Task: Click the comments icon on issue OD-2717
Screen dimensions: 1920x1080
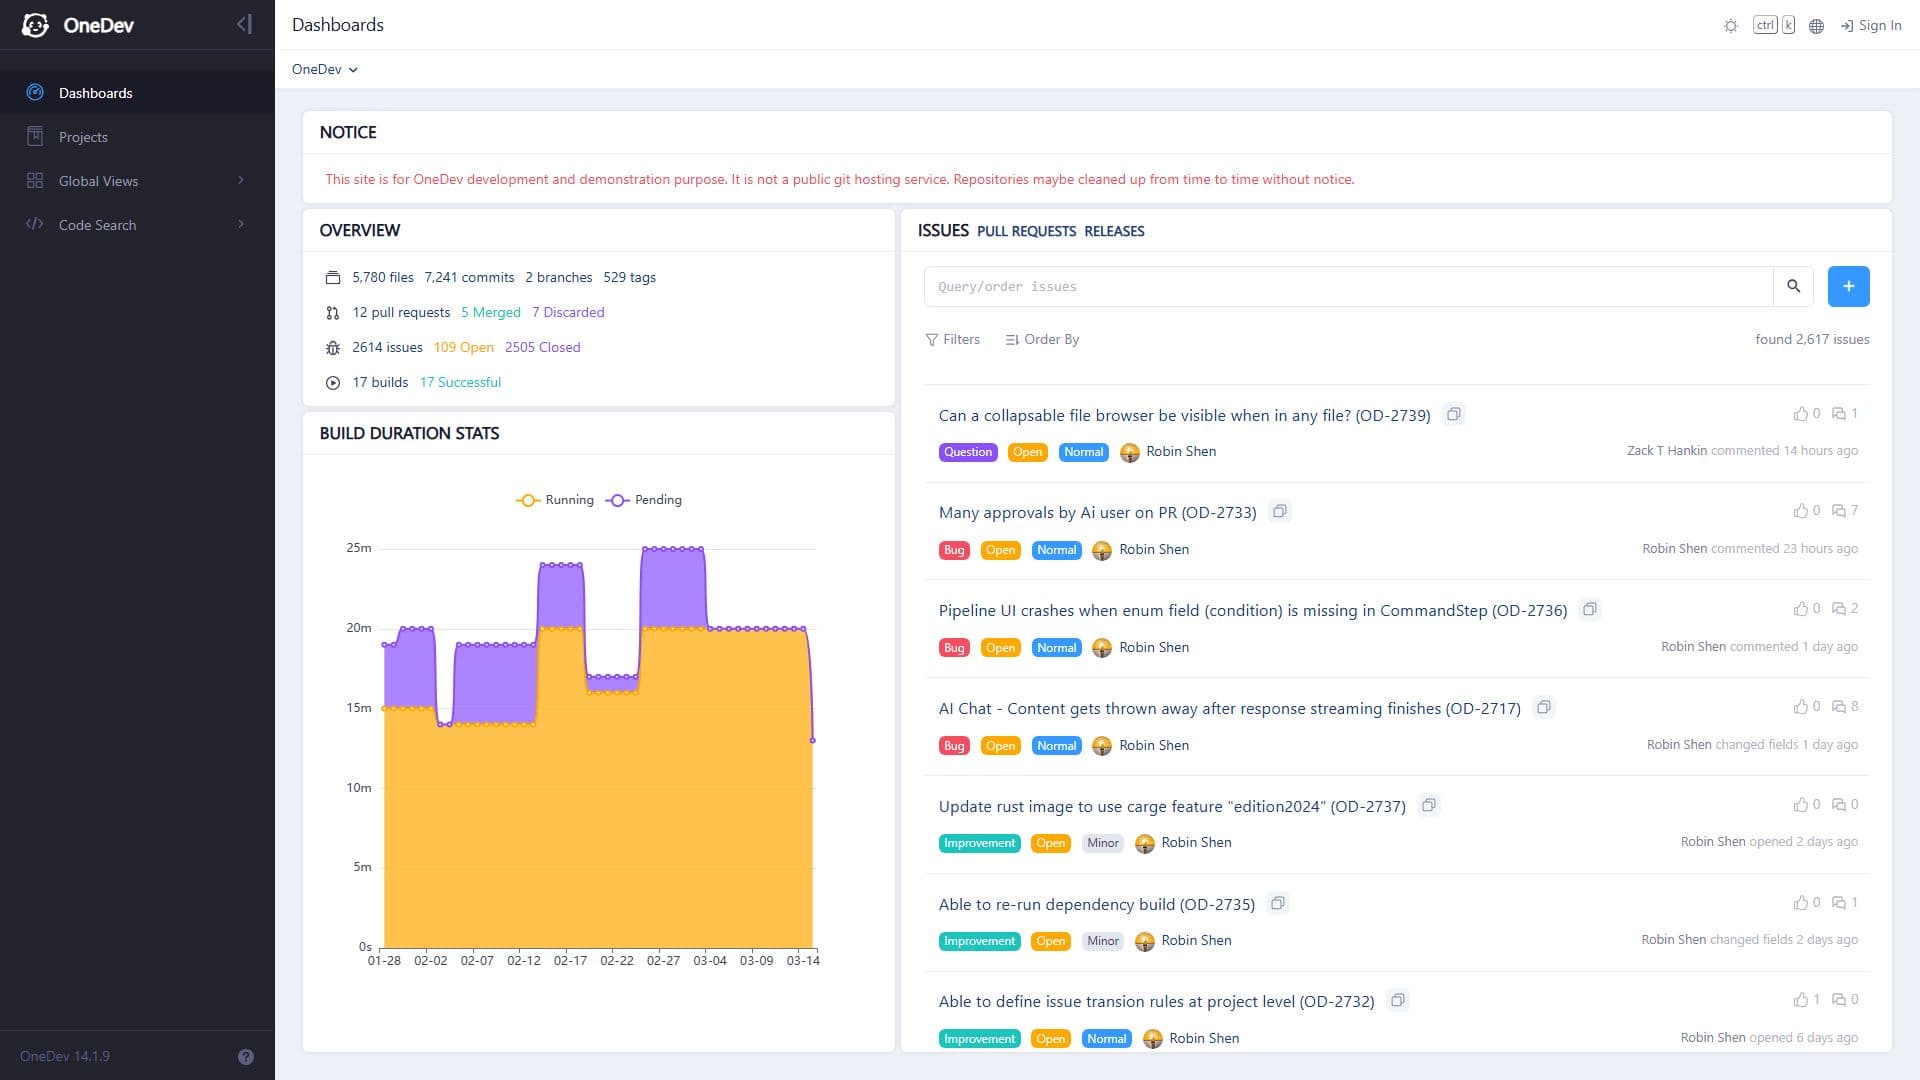Action: point(1839,707)
